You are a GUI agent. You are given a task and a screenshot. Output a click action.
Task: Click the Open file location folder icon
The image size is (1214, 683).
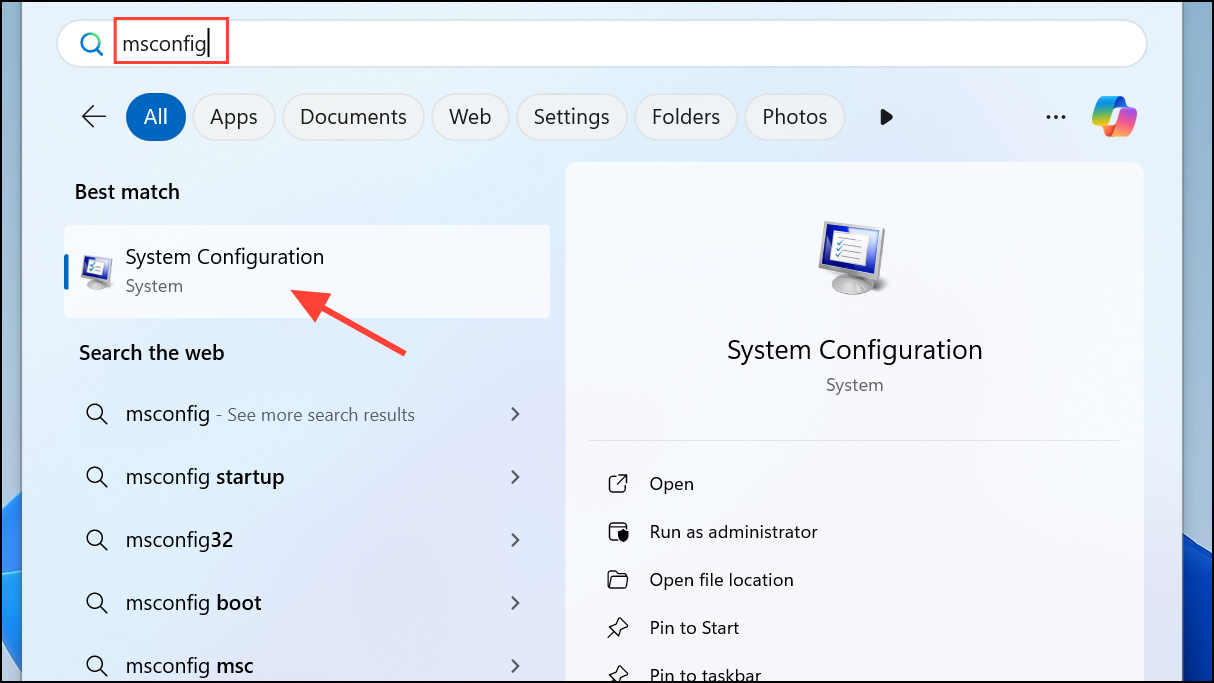point(618,580)
